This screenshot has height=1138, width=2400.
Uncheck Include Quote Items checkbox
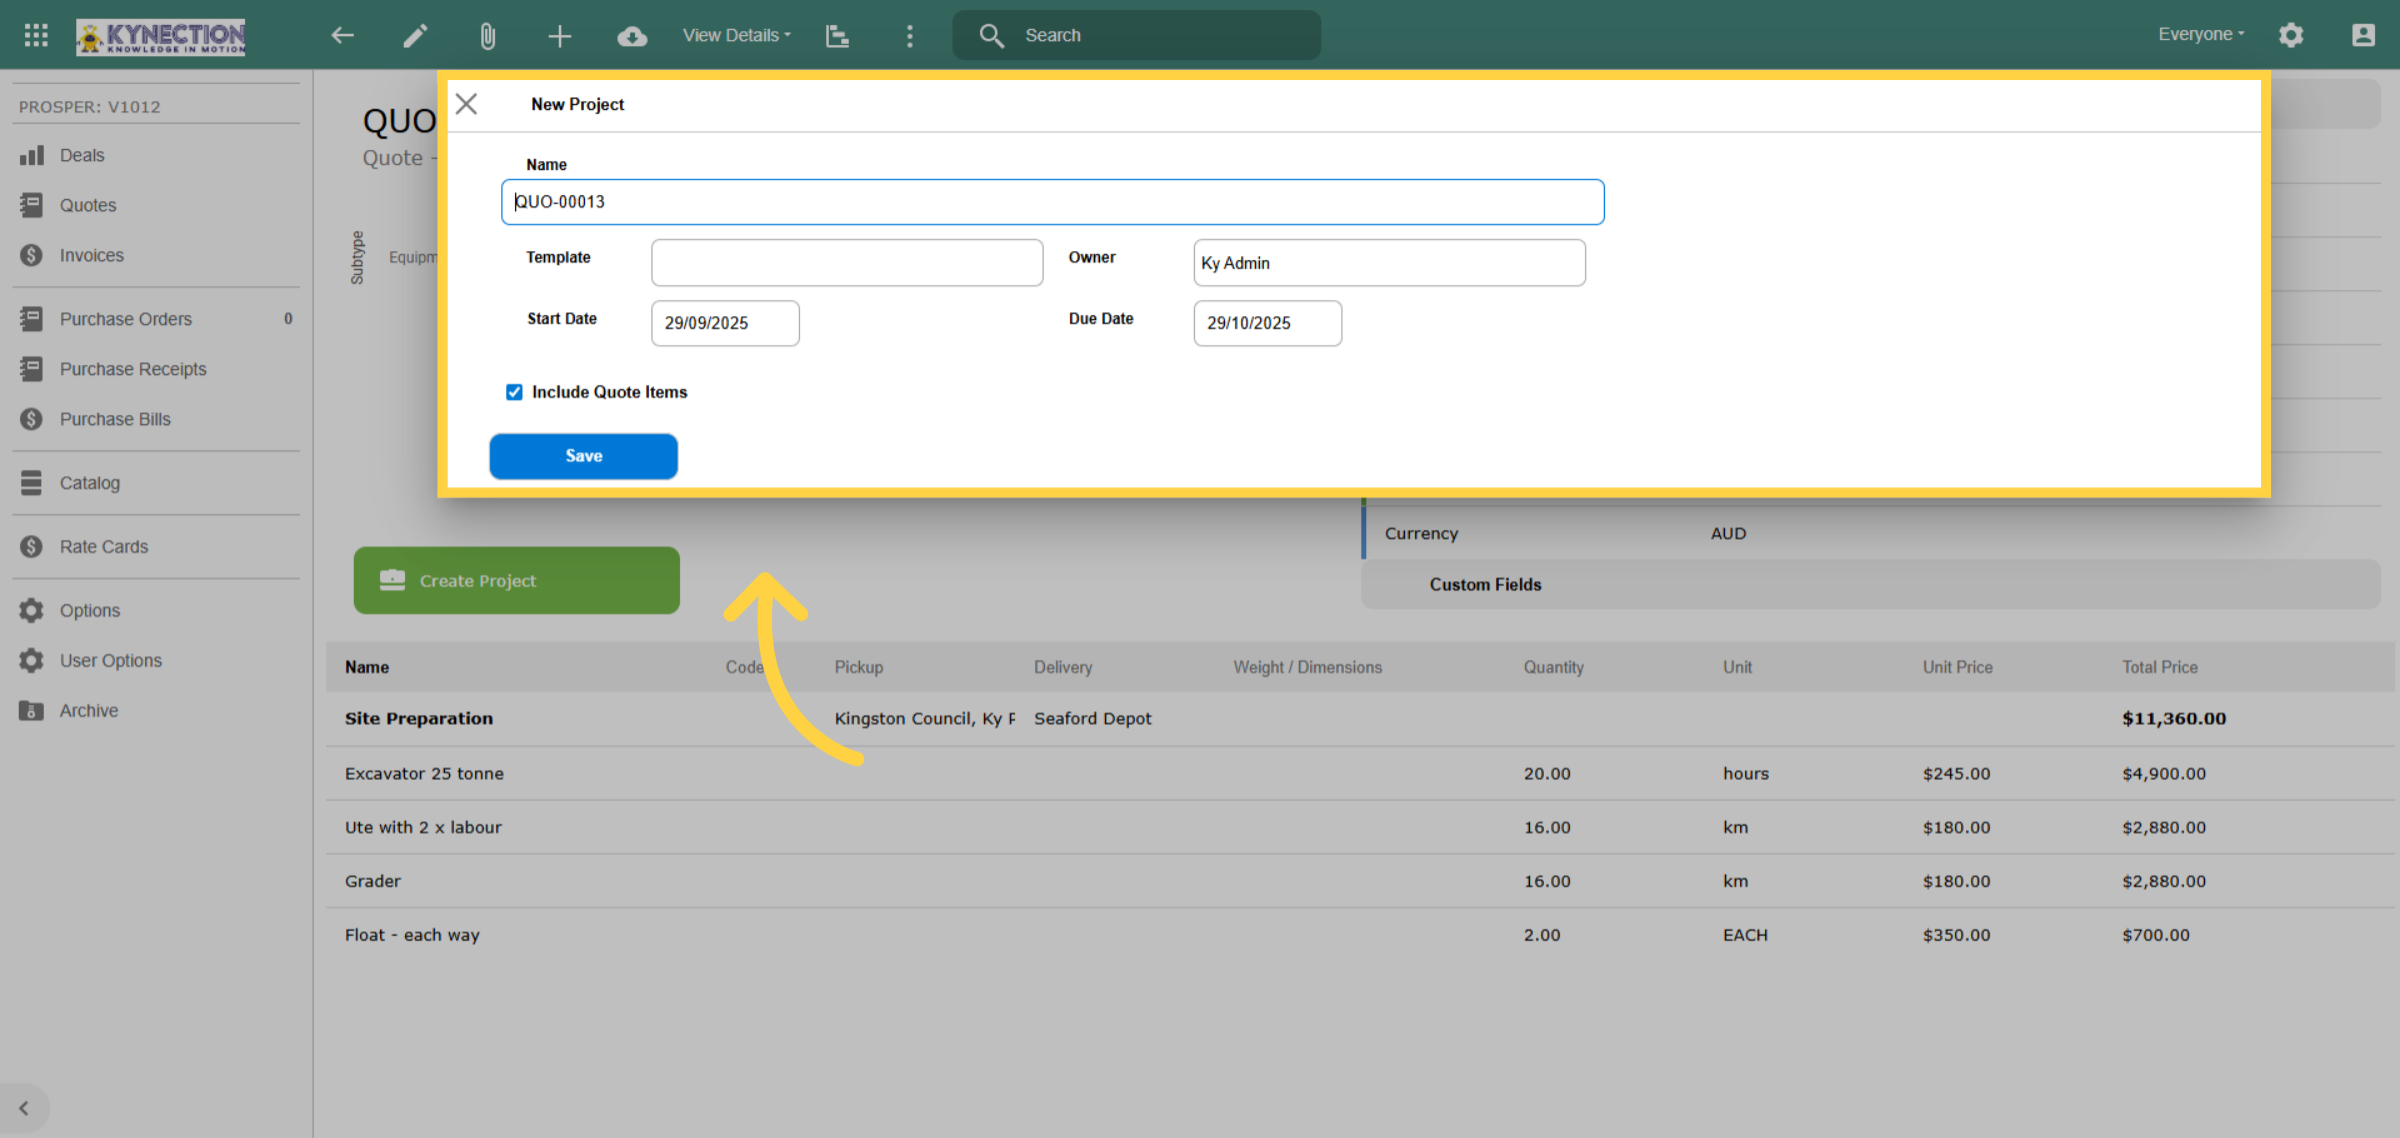coord(514,392)
